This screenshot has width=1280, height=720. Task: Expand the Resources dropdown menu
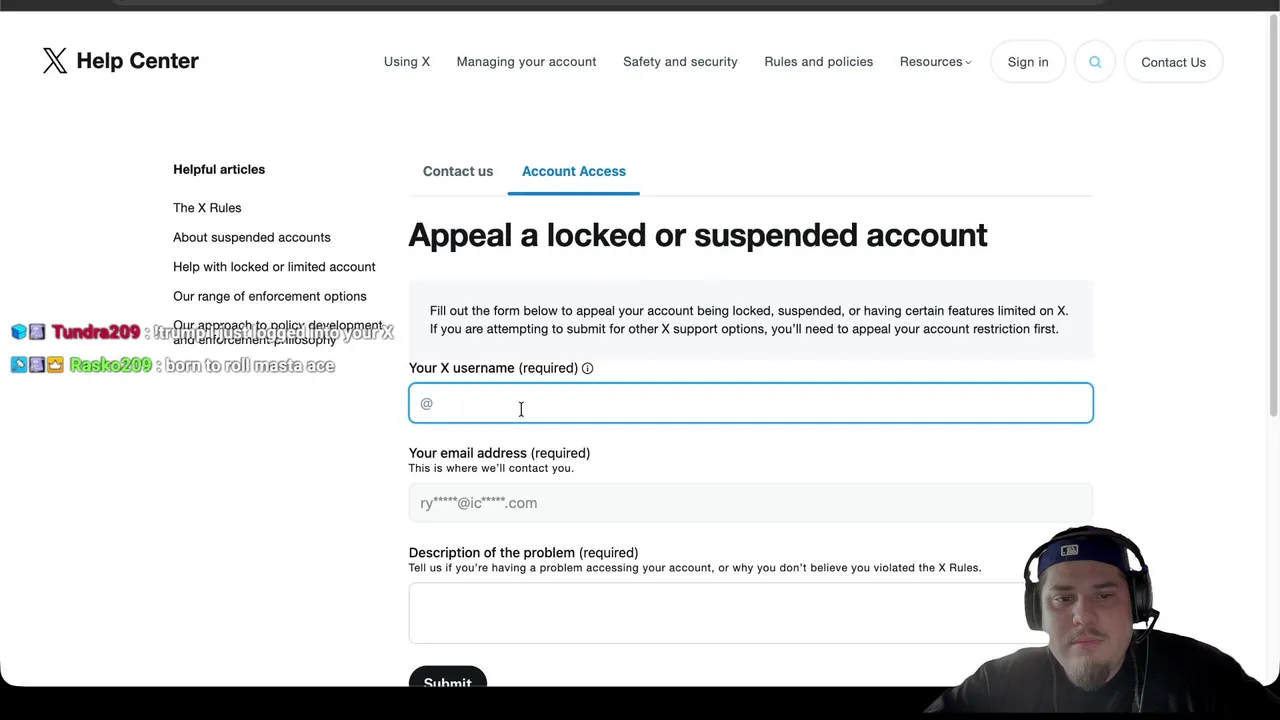[x=935, y=62]
